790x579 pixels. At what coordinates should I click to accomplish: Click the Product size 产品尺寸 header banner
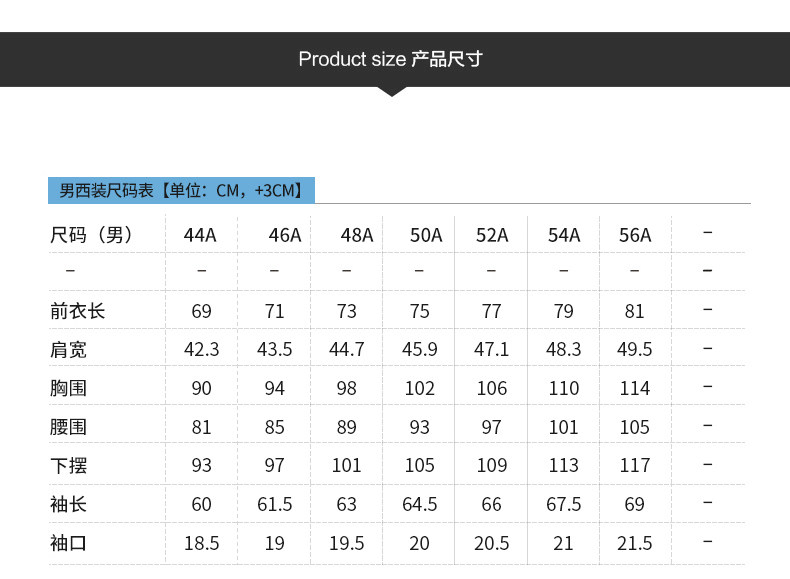tap(395, 59)
